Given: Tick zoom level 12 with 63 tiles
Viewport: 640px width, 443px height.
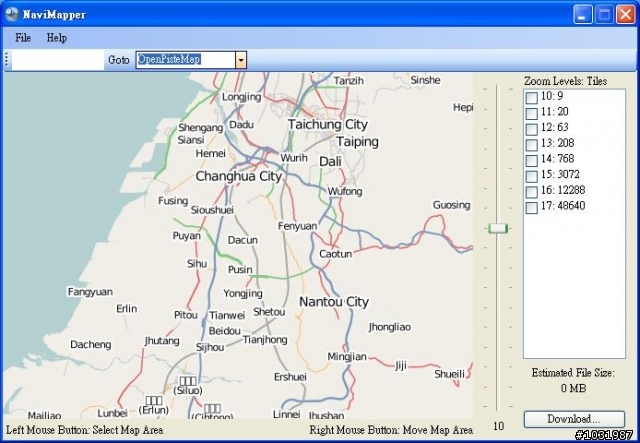Looking at the screenshot, I should 531,129.
